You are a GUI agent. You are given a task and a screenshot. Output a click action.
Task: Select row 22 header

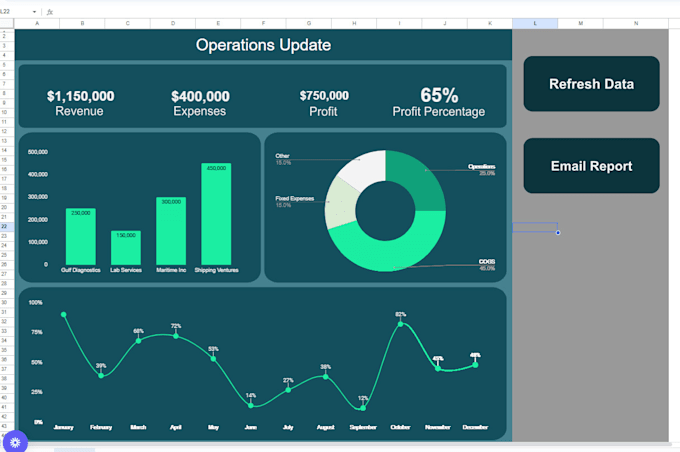(4, 226)
